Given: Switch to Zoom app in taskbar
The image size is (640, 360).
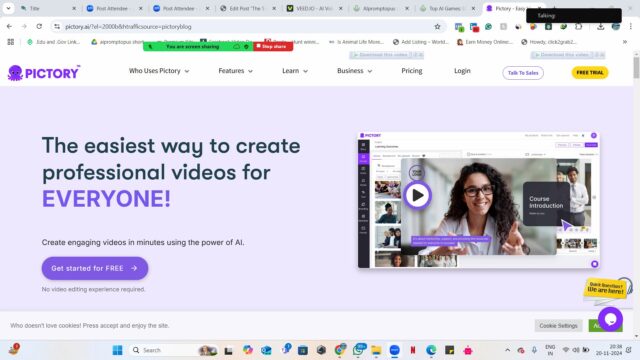Looking at the screenshot, I should 394,350.
